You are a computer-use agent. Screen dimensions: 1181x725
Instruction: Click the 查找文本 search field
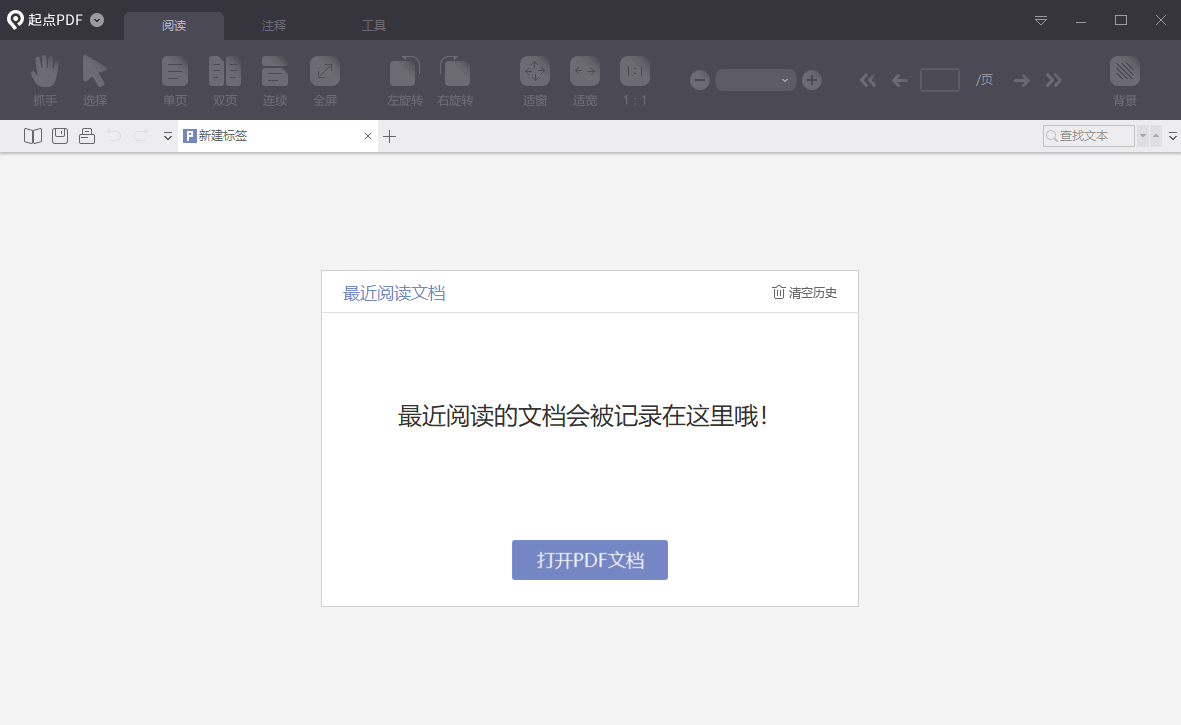point(1088,136)
